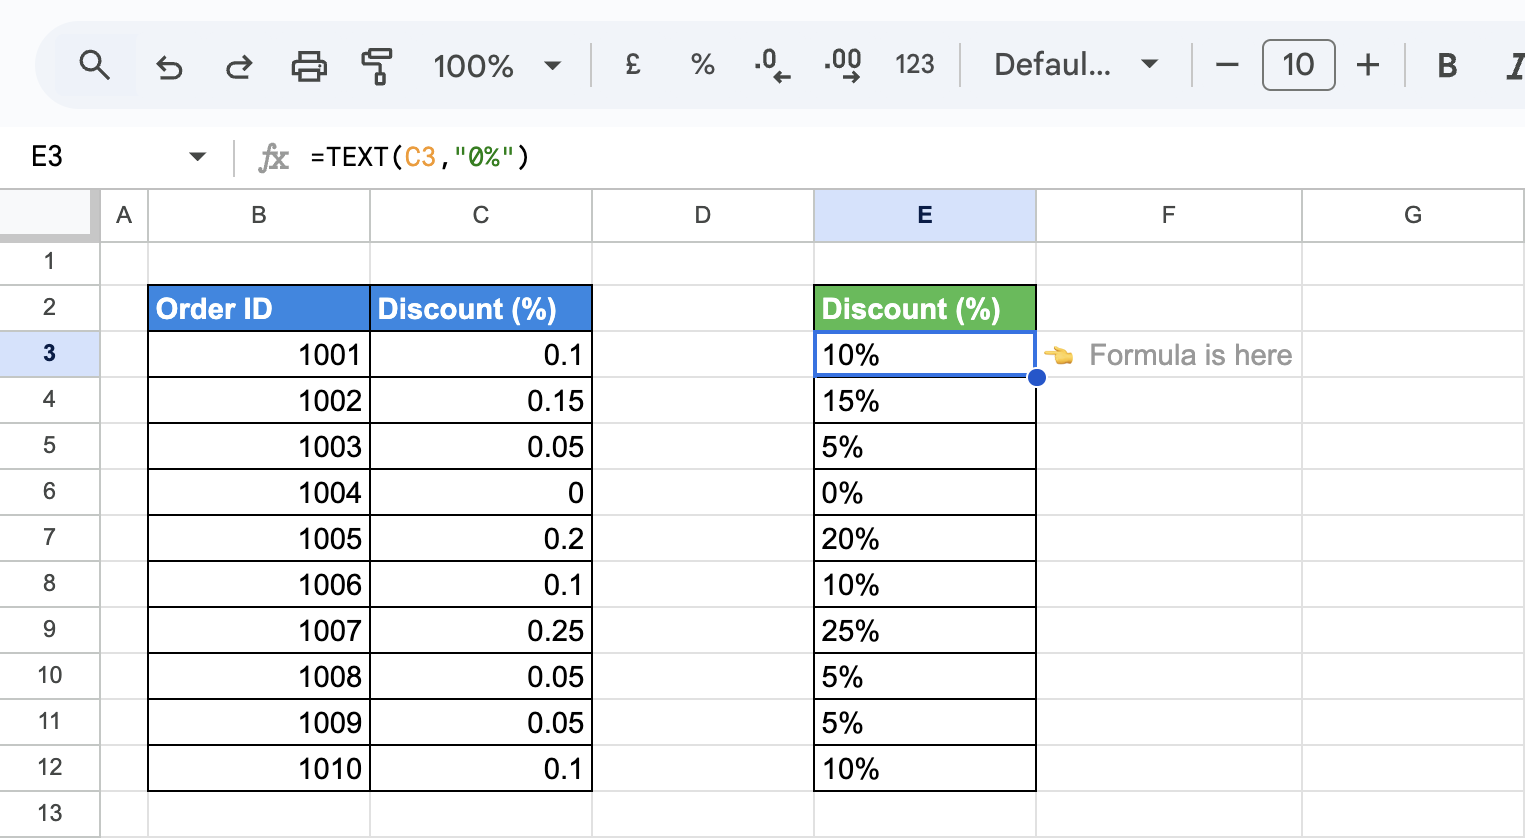Undo the last action

tap(169, 66)
